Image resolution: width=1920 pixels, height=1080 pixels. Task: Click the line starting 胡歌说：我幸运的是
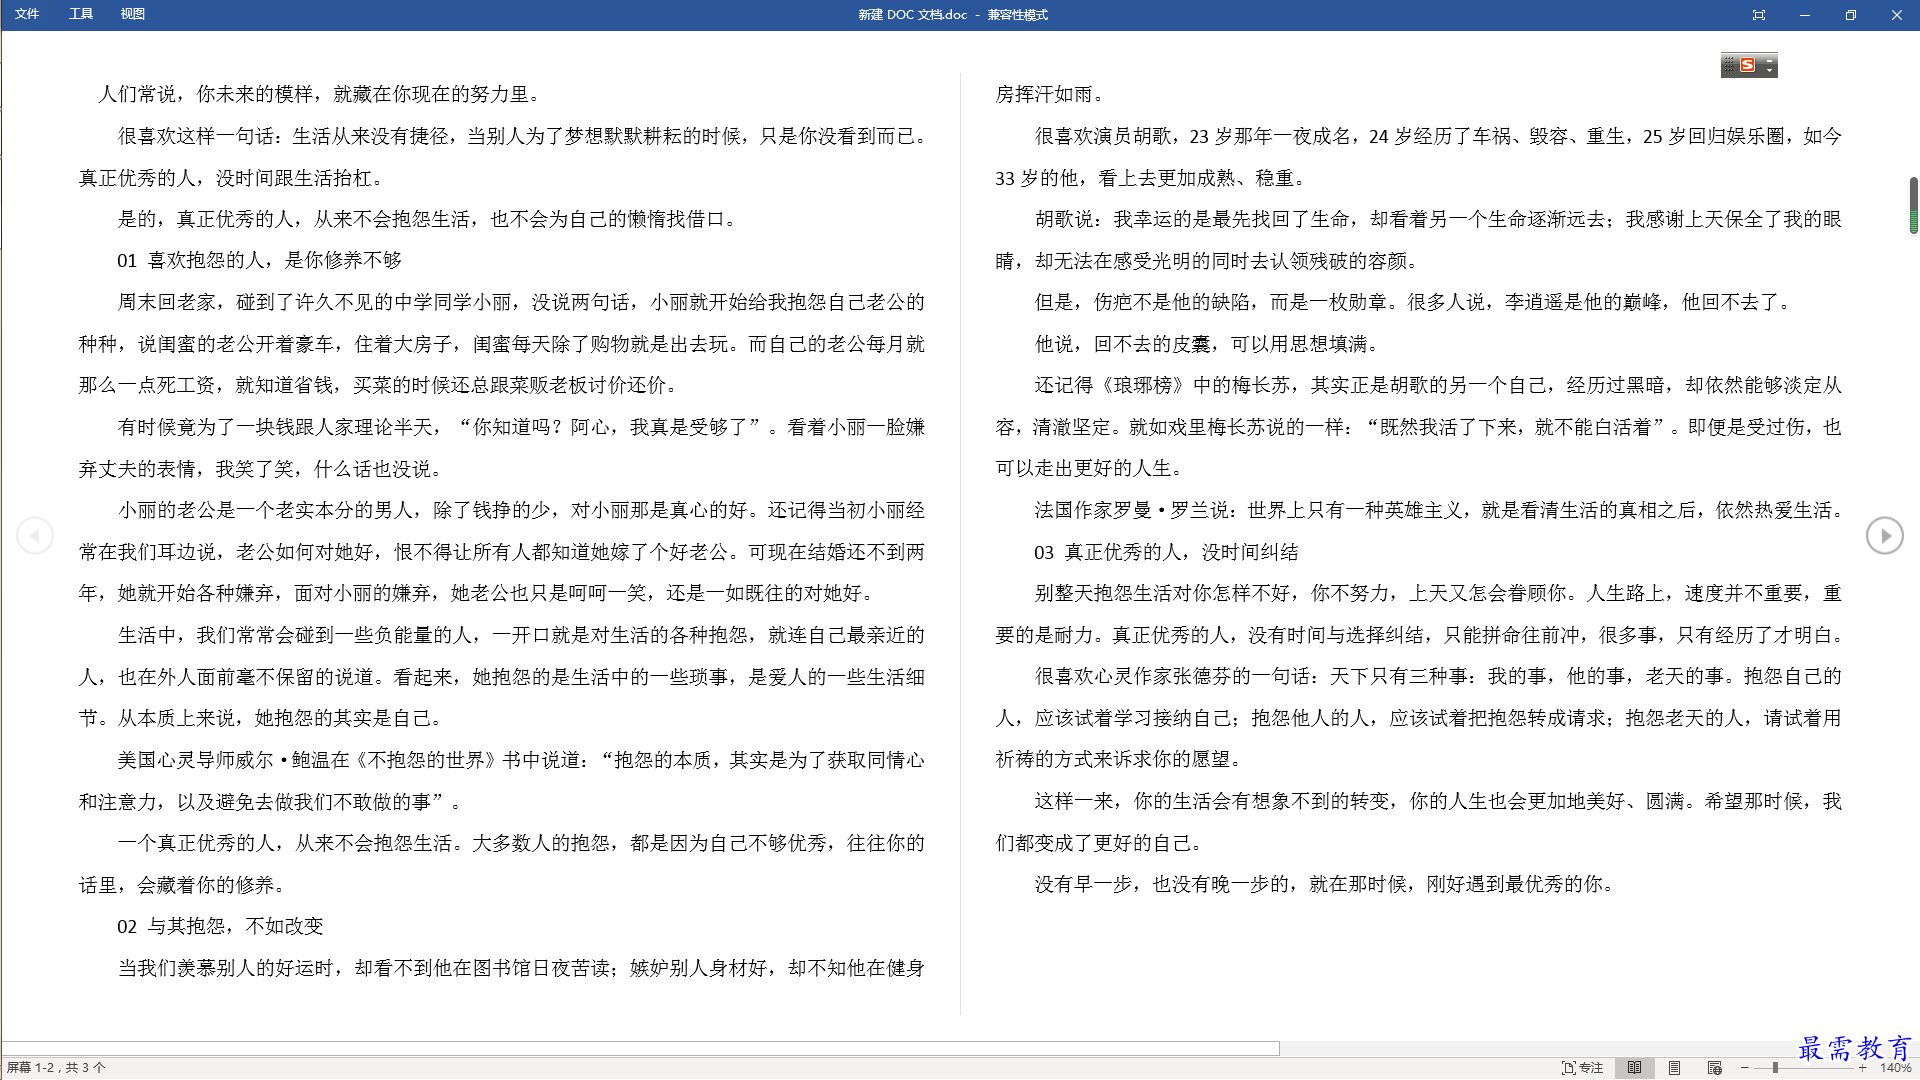click(1438, 219)
